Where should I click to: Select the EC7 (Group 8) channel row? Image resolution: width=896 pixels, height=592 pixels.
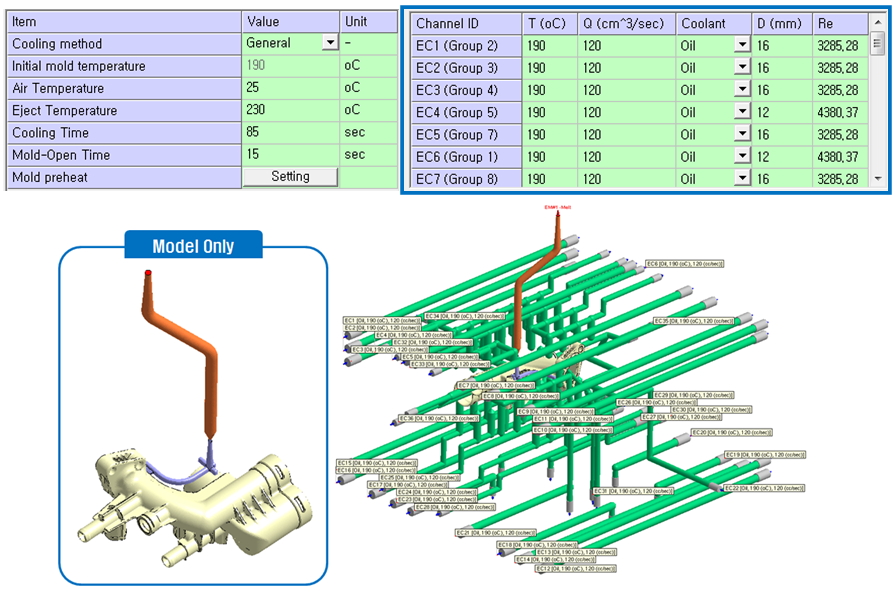639,178
